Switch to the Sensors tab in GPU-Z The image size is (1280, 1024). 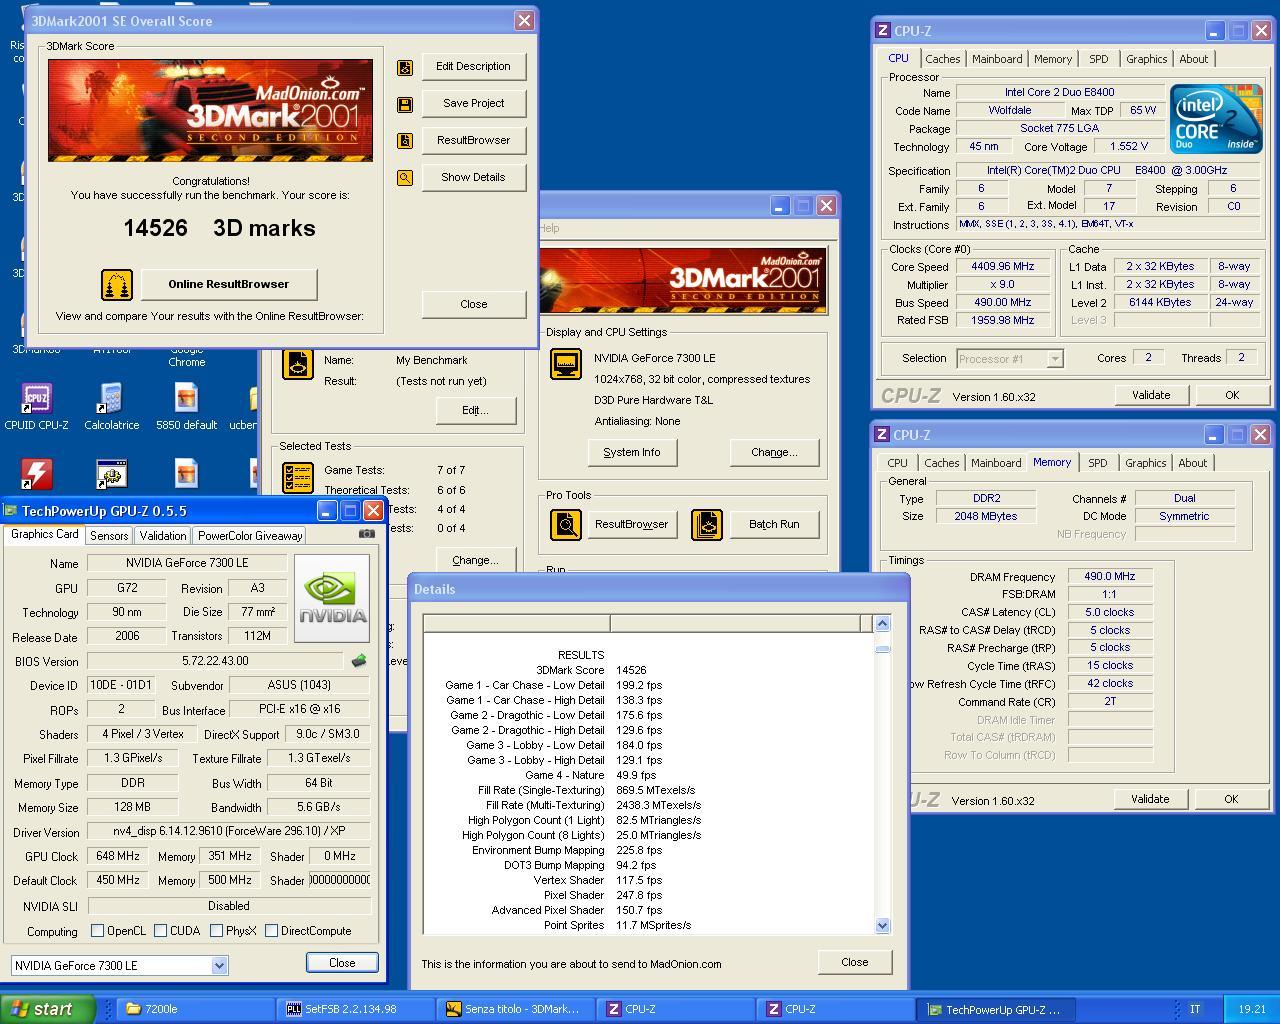coord(109,536)
